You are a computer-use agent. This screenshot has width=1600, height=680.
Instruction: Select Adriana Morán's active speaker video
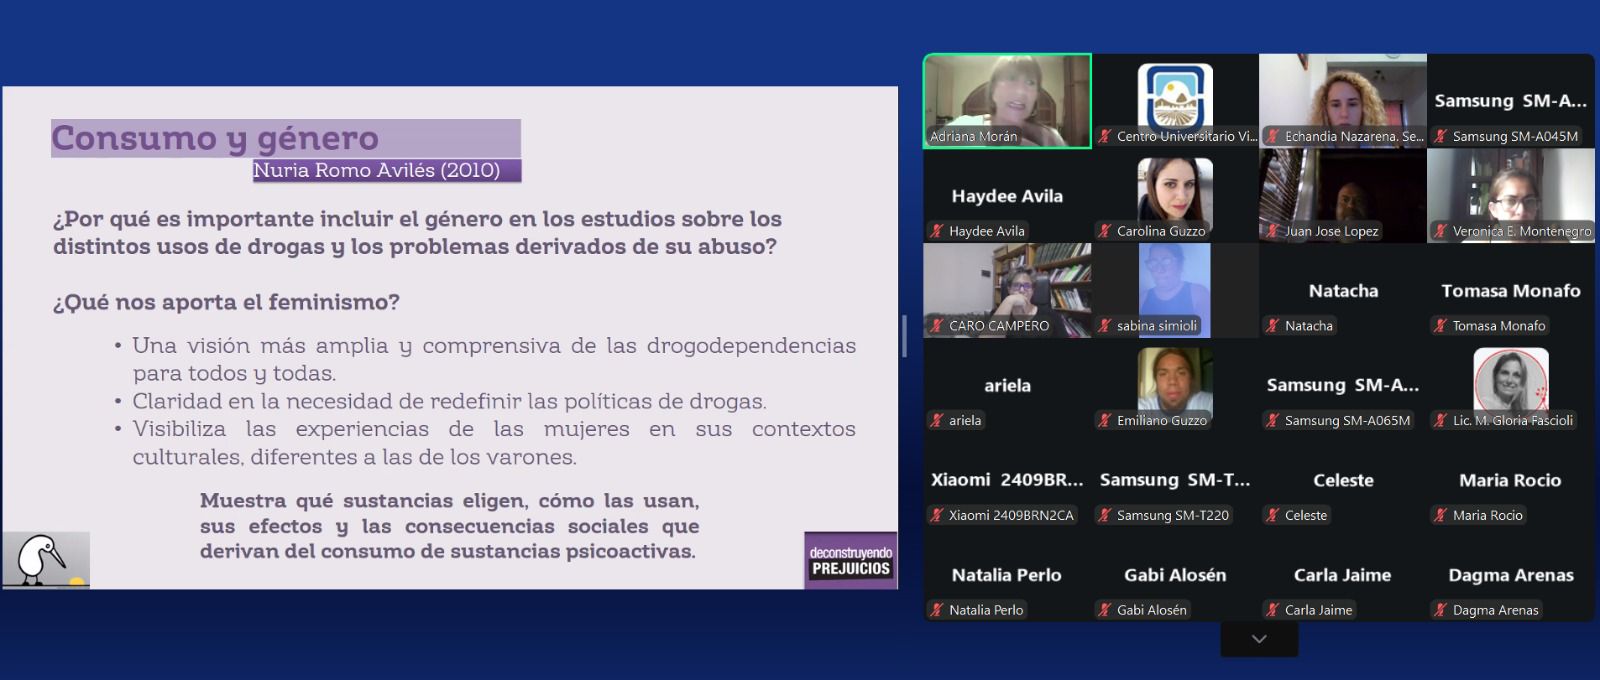coord(1007,100)
